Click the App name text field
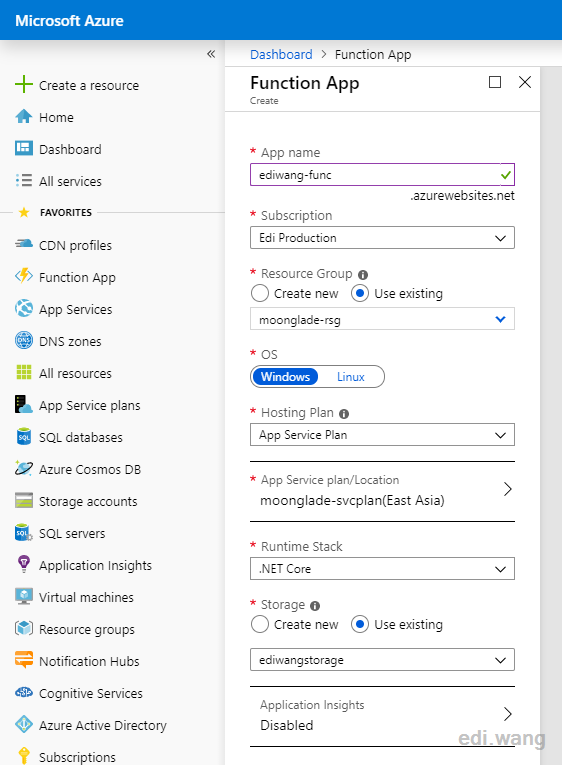 tap(382, 175)
